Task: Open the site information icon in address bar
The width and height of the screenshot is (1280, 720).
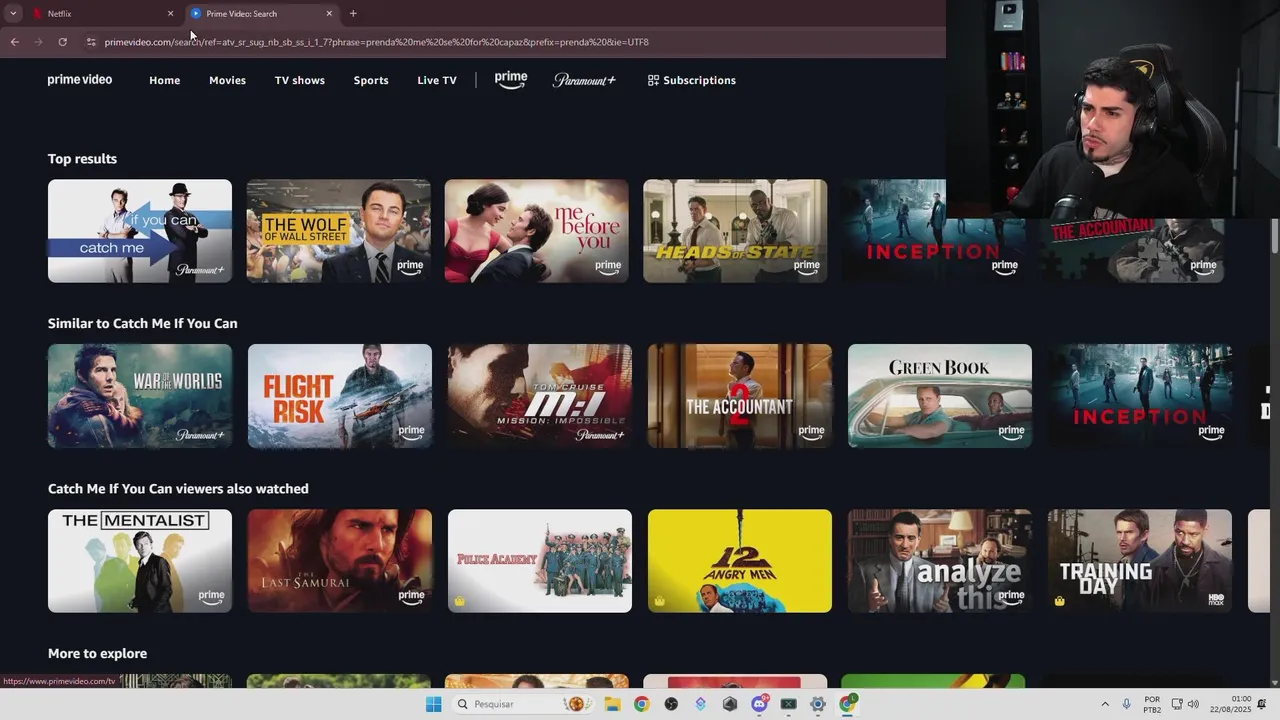Action: tap(91, 42)
